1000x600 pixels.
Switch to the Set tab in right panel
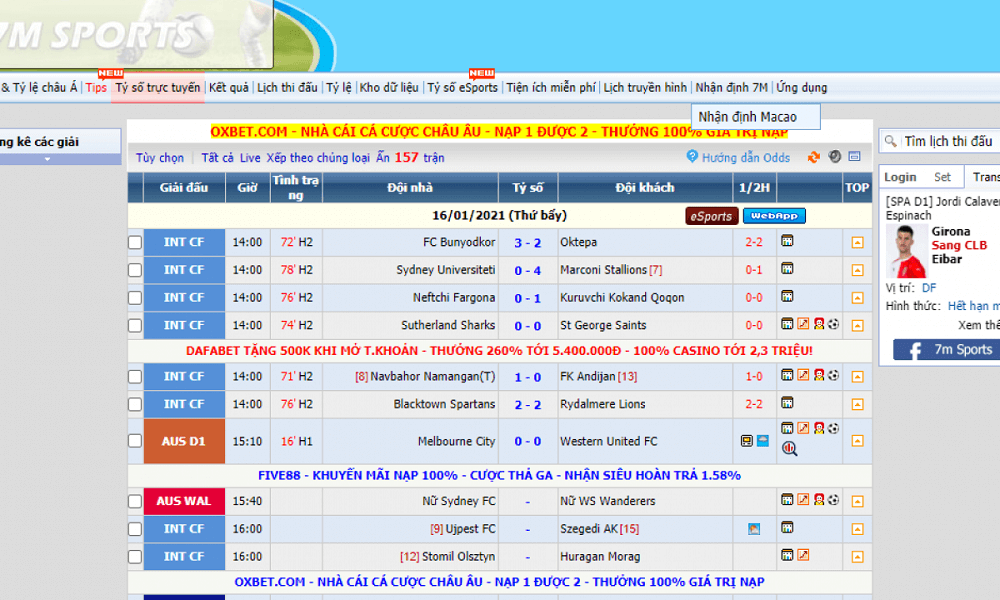pos(942,177)
